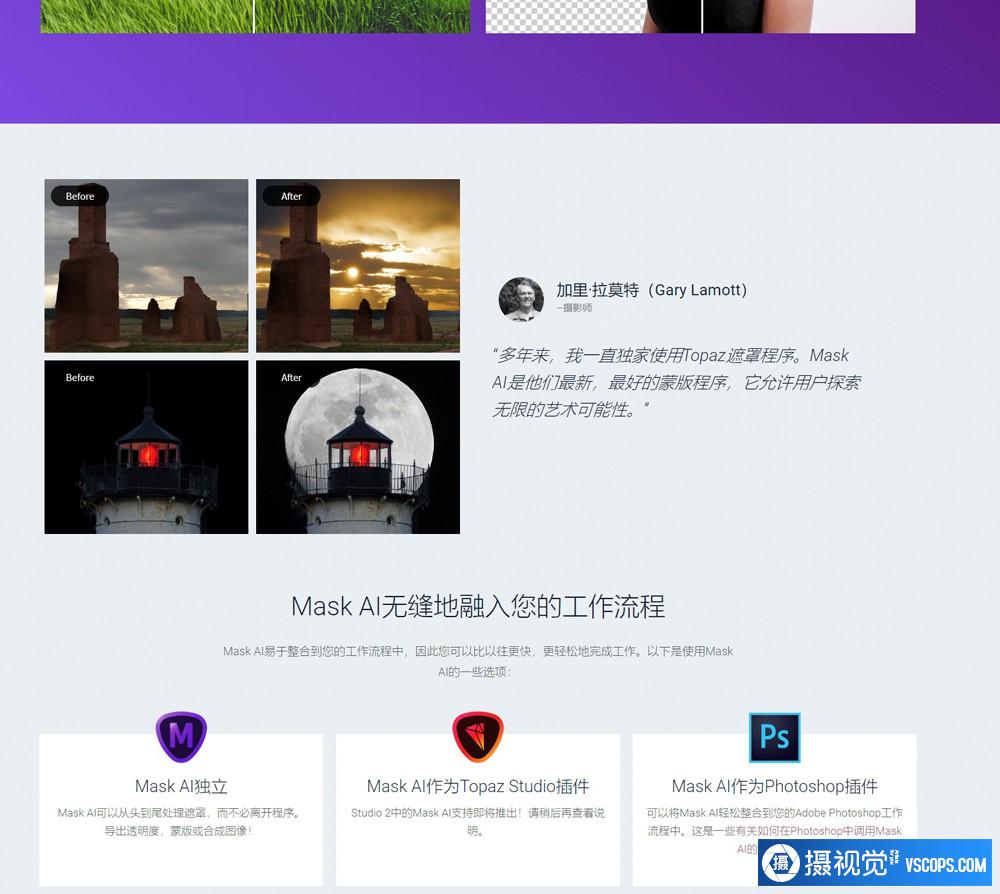Click the Gary Lamott quote about Topaz遮罩程序
This screenshot has width=1000, height=894.
point(676,382)
